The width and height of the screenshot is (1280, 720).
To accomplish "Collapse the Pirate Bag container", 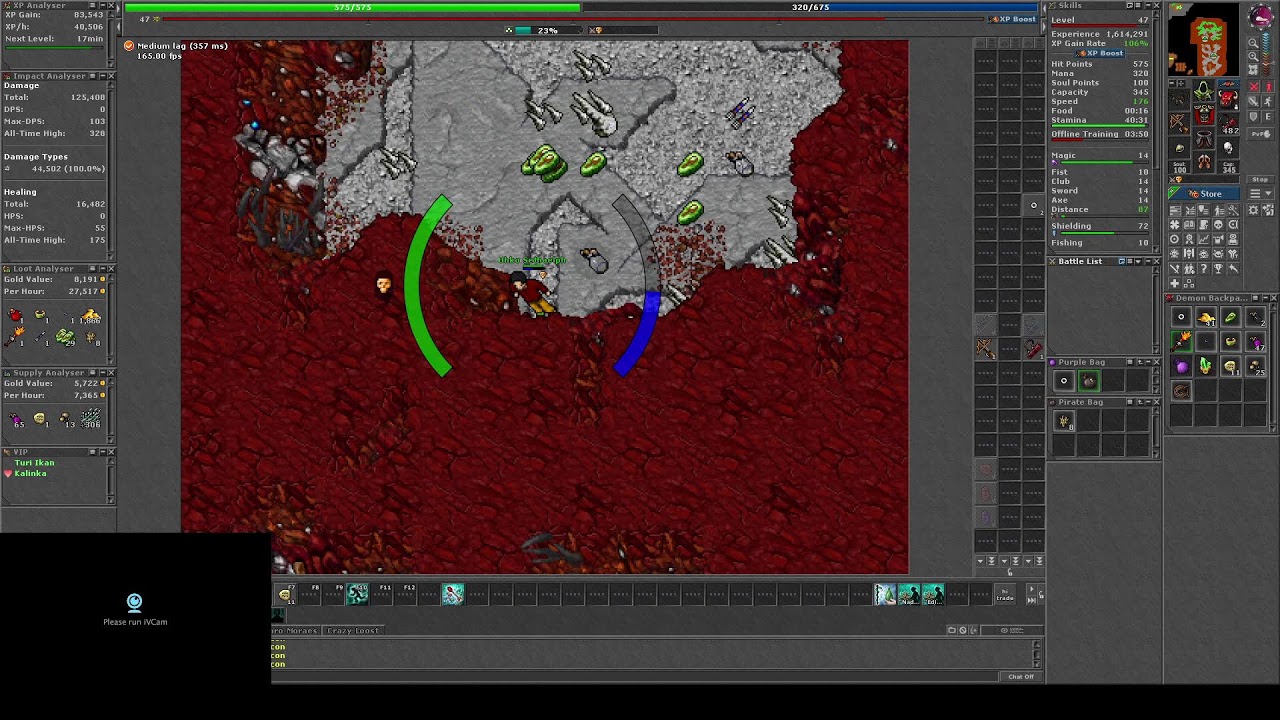I will (x=1148, y=402).
